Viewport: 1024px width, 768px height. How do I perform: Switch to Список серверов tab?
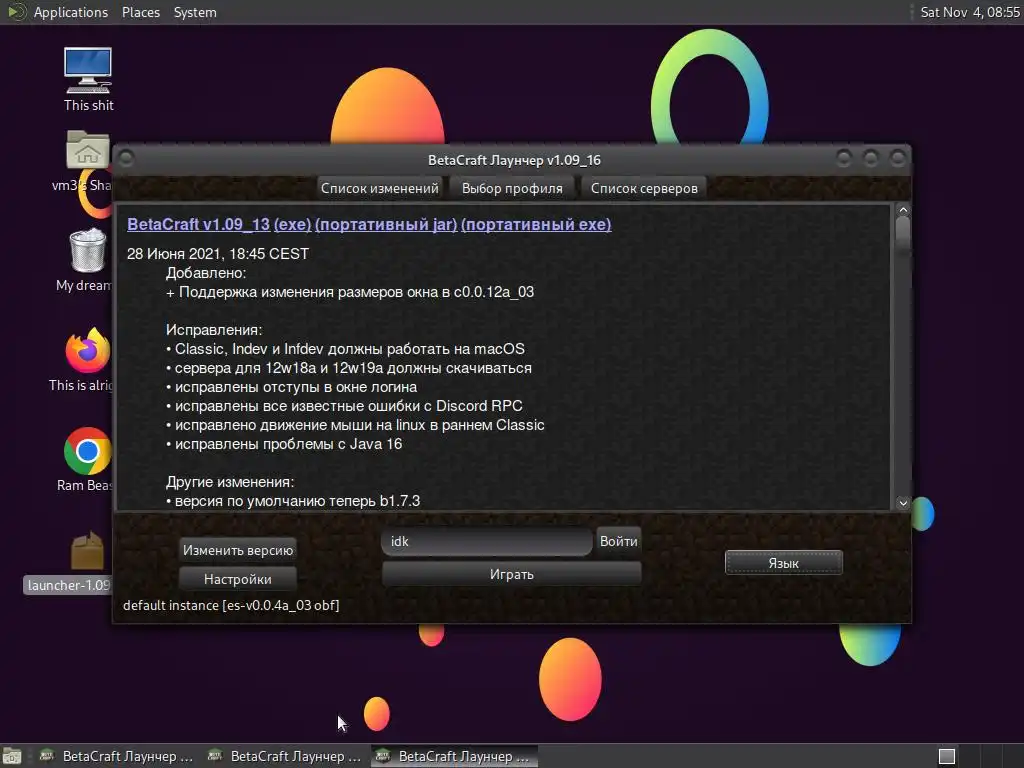coord(644,188)
